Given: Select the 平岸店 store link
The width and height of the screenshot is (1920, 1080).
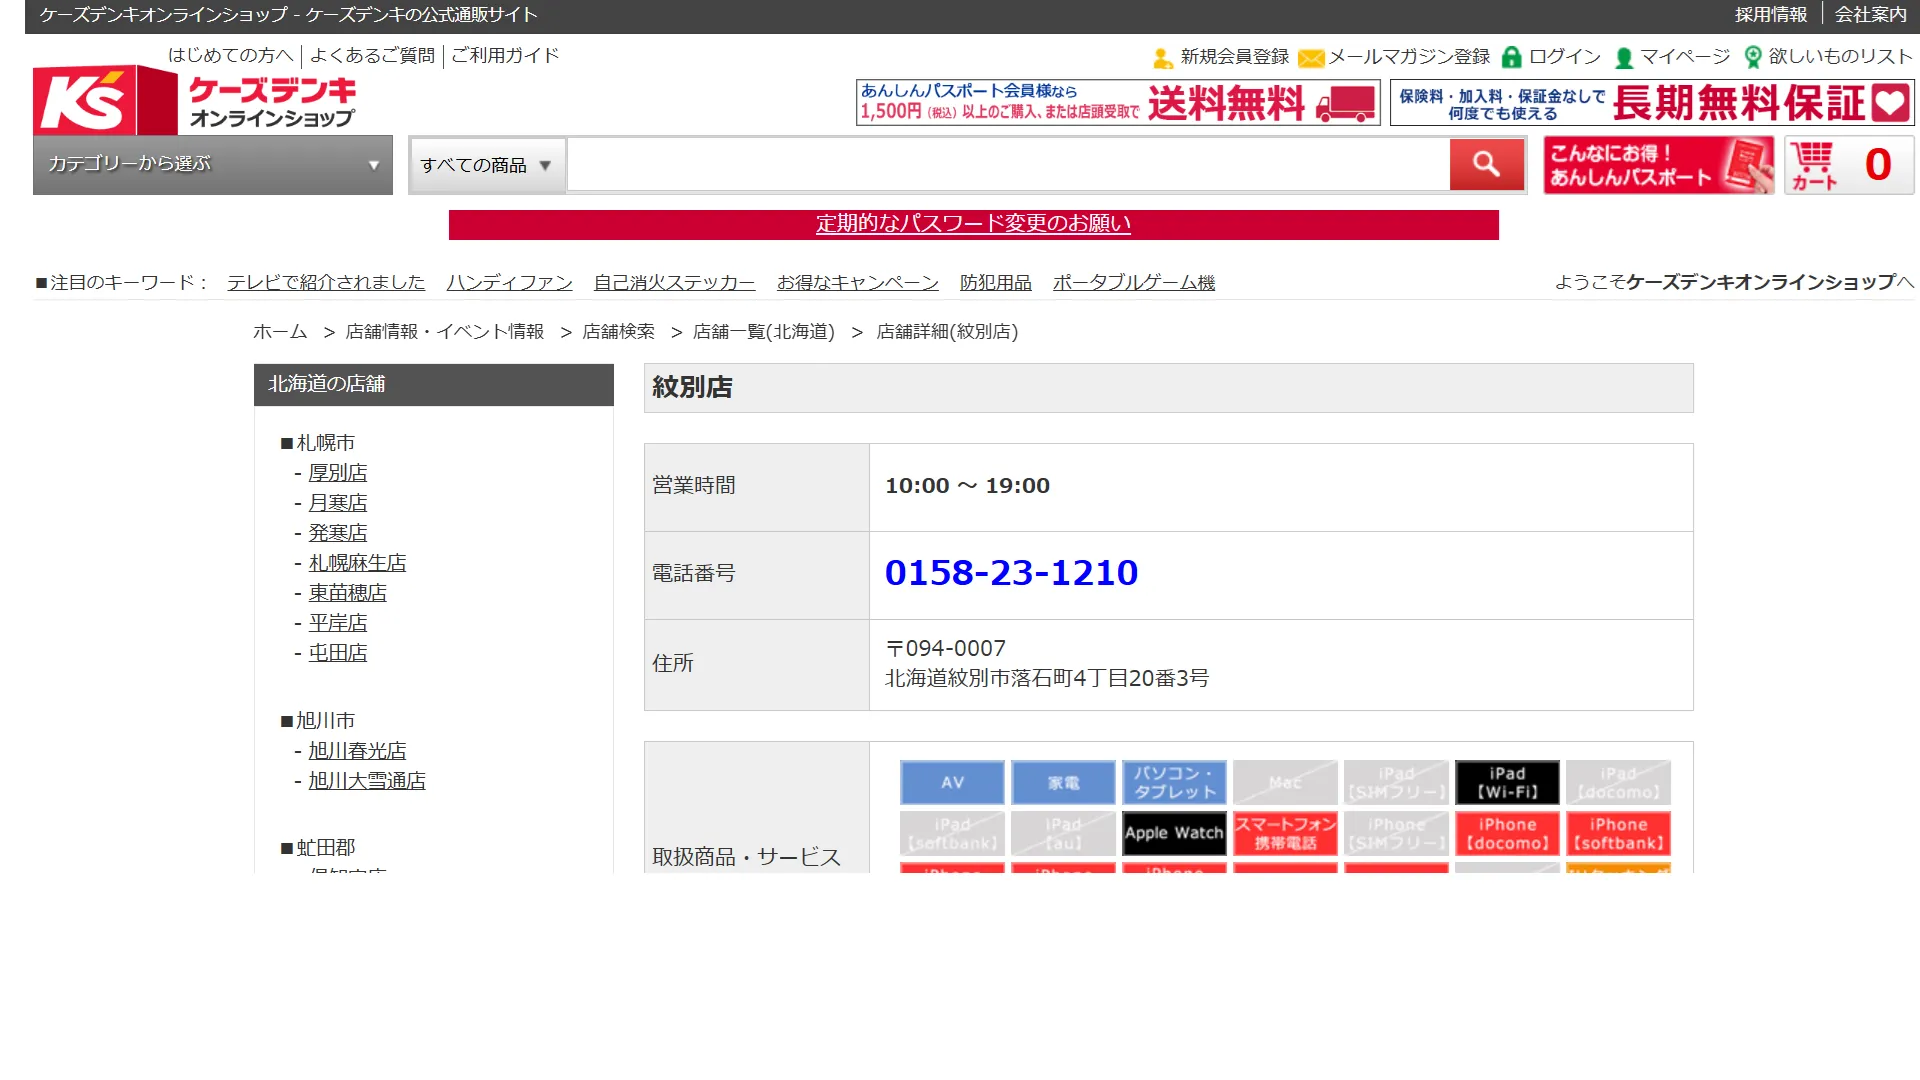Looking at the screenshot, I should click(x=337, y=623).
